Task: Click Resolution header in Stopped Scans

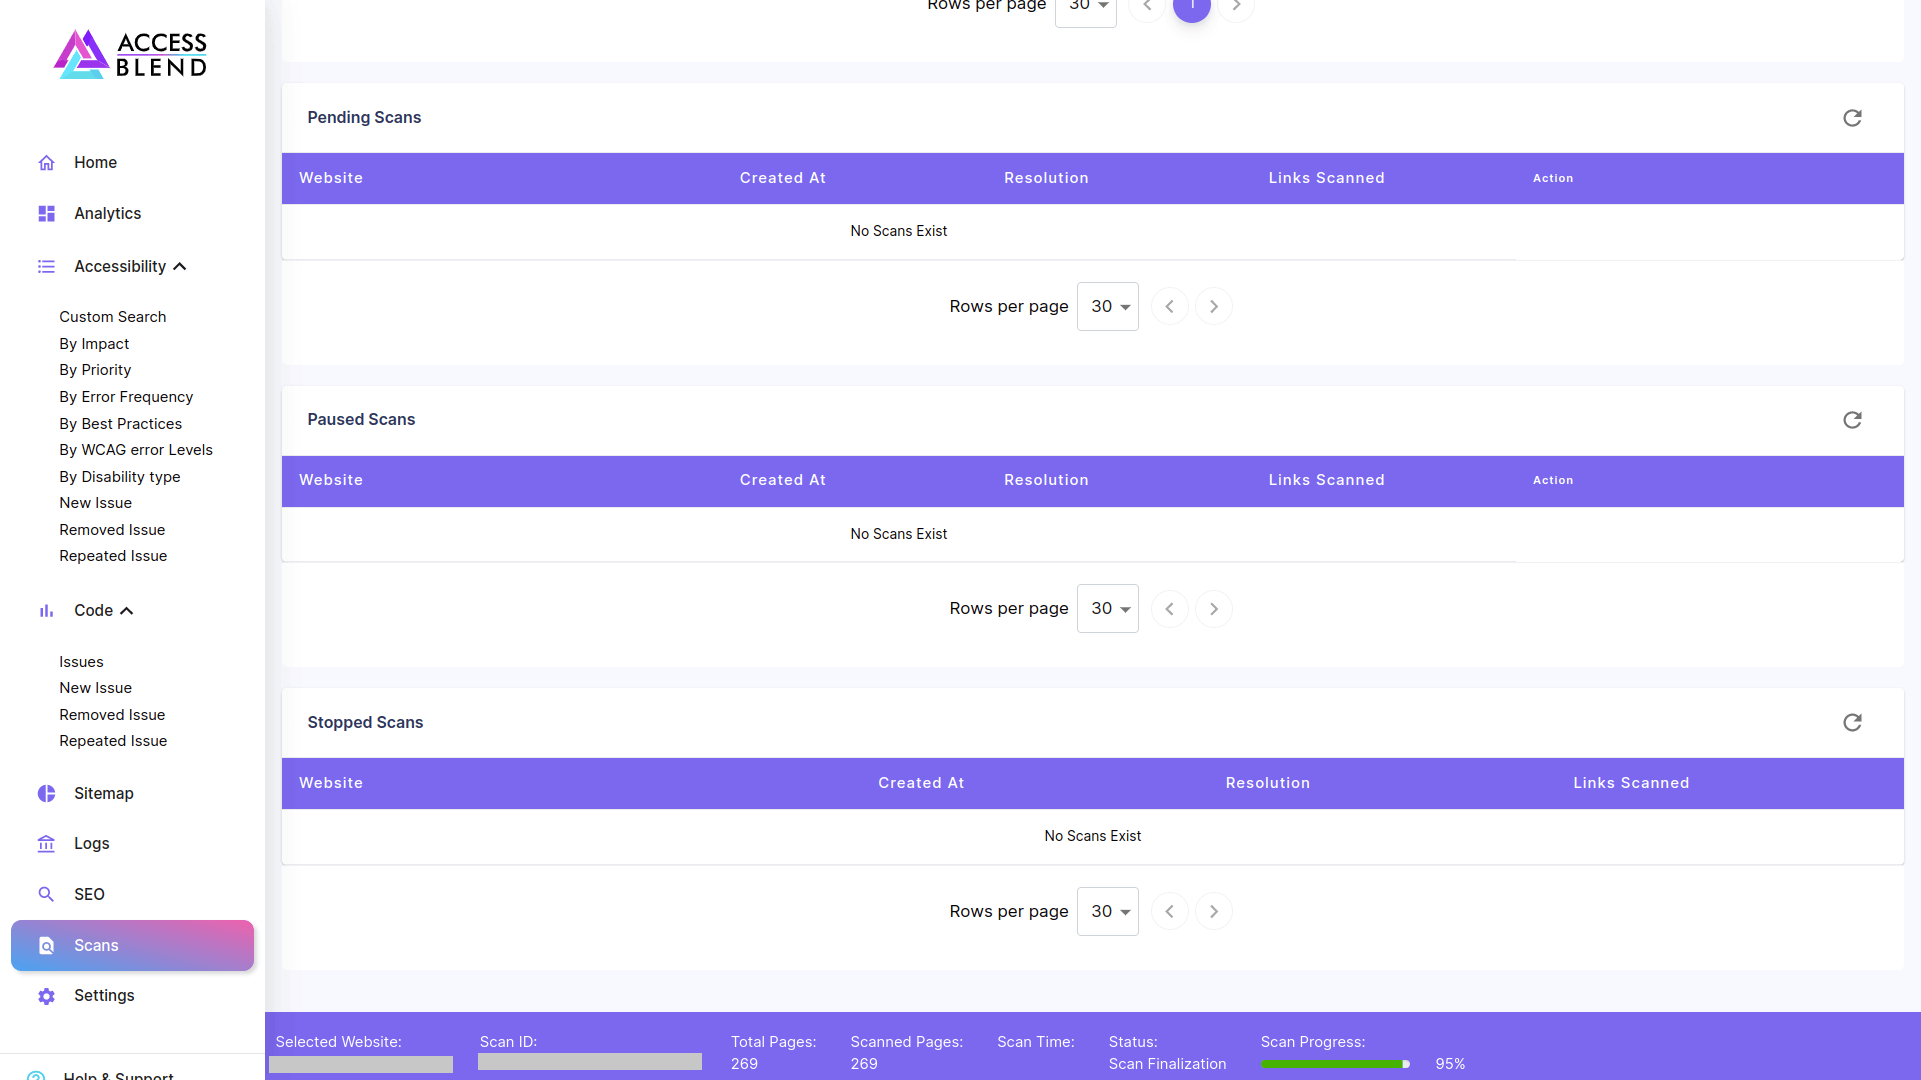Action: click(1268, 783)
